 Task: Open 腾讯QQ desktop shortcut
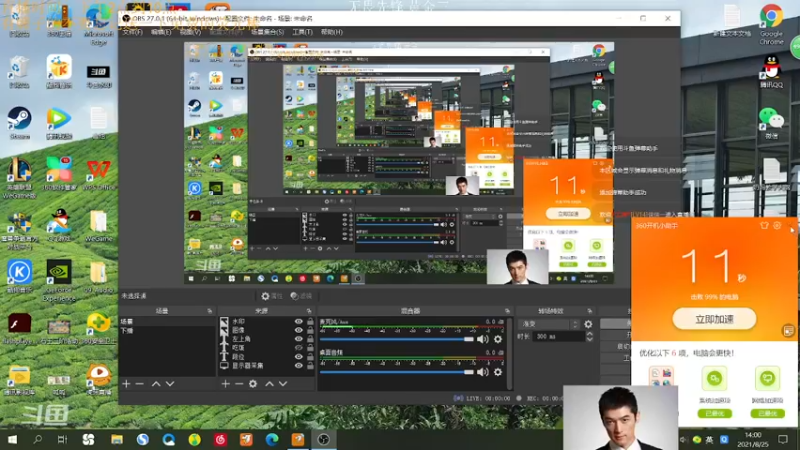[x=771, y=71]
